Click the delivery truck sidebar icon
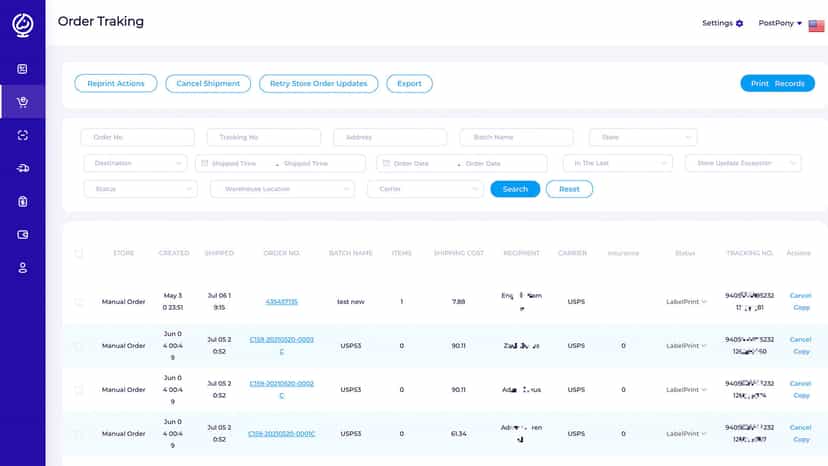This screenshot has width=828, height=466. point(23,168)
